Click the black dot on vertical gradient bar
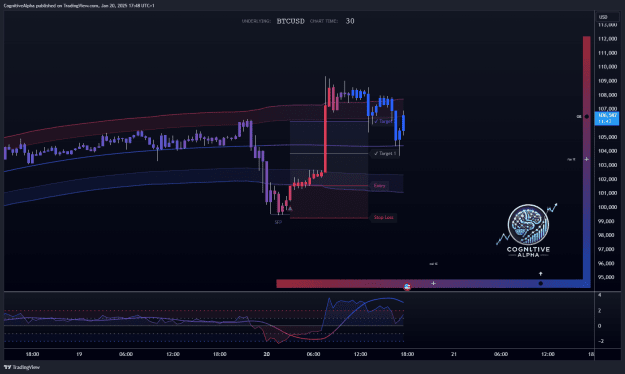Viewport: 625px width, 374px height. pos(586,116)
